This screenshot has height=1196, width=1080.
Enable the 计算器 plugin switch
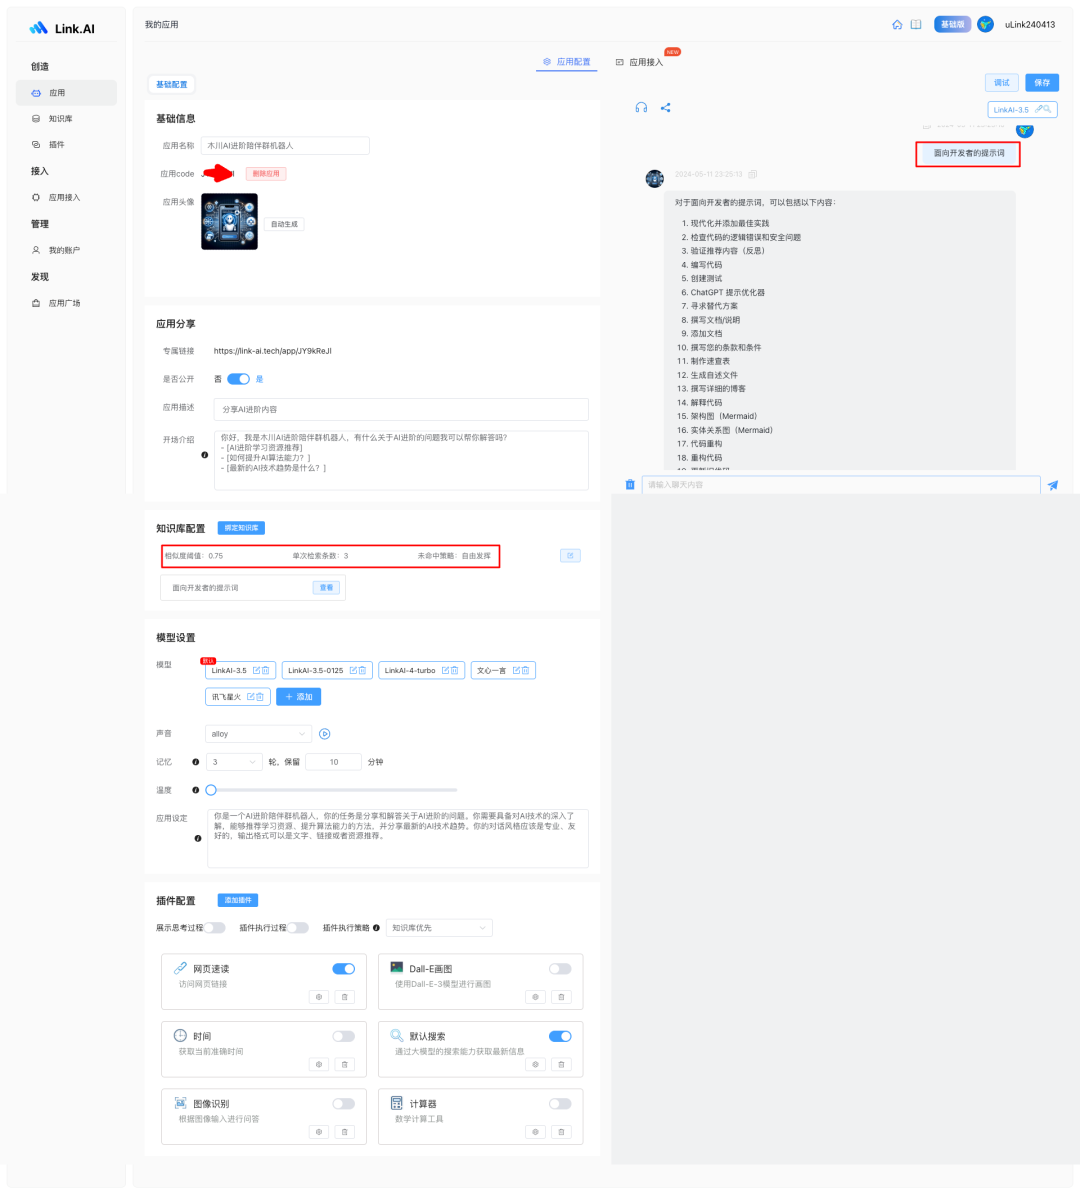(x=561, y=1104)
